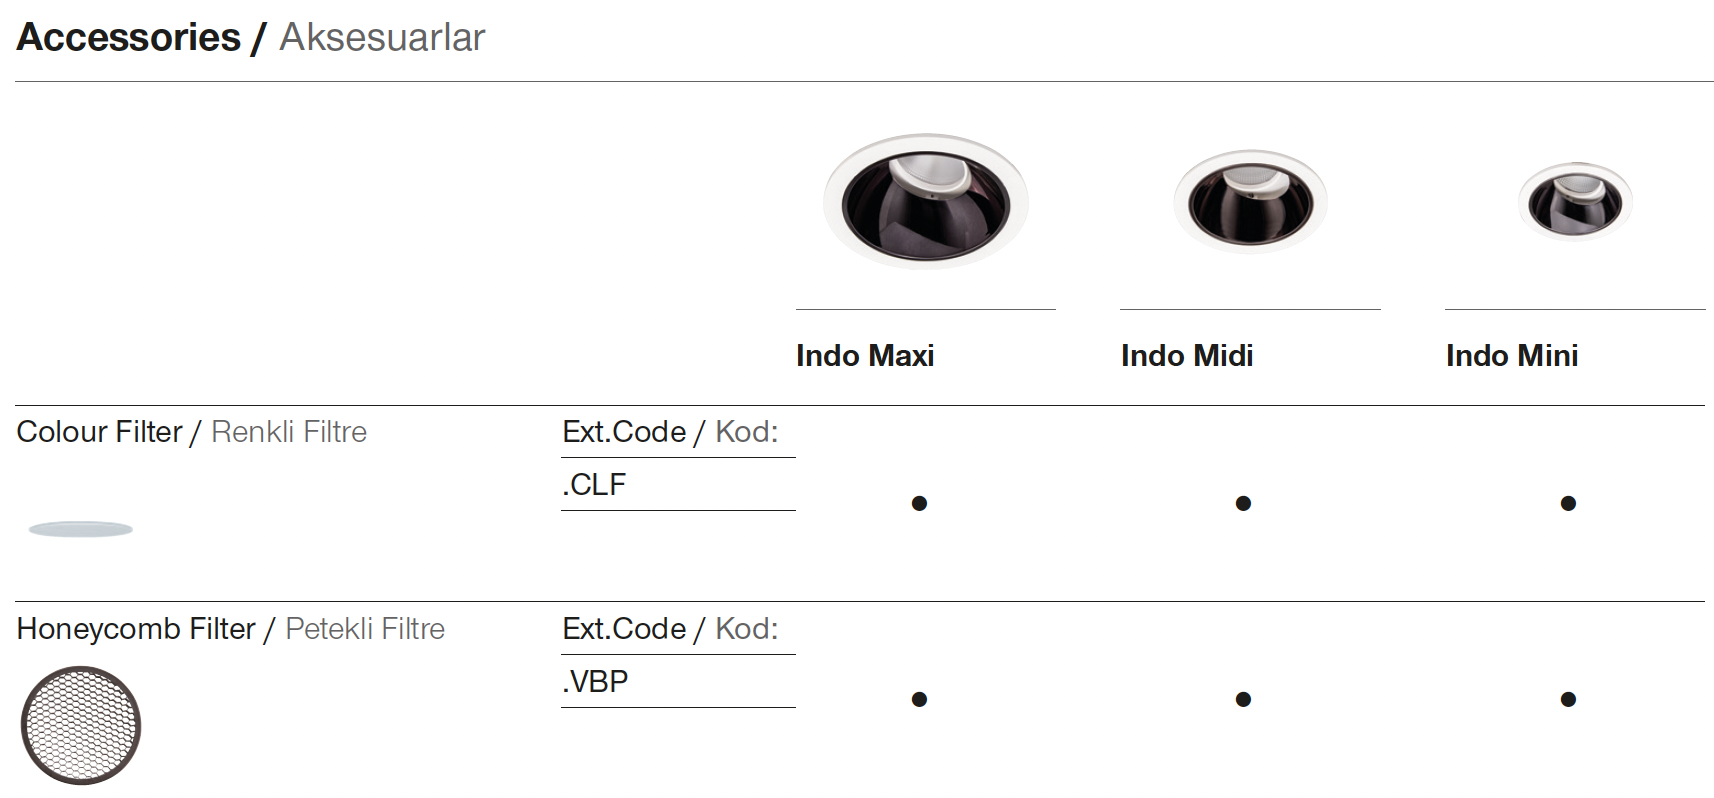Click the Honeycomb Filter / Petekli Filtre label

coord(231,629)
